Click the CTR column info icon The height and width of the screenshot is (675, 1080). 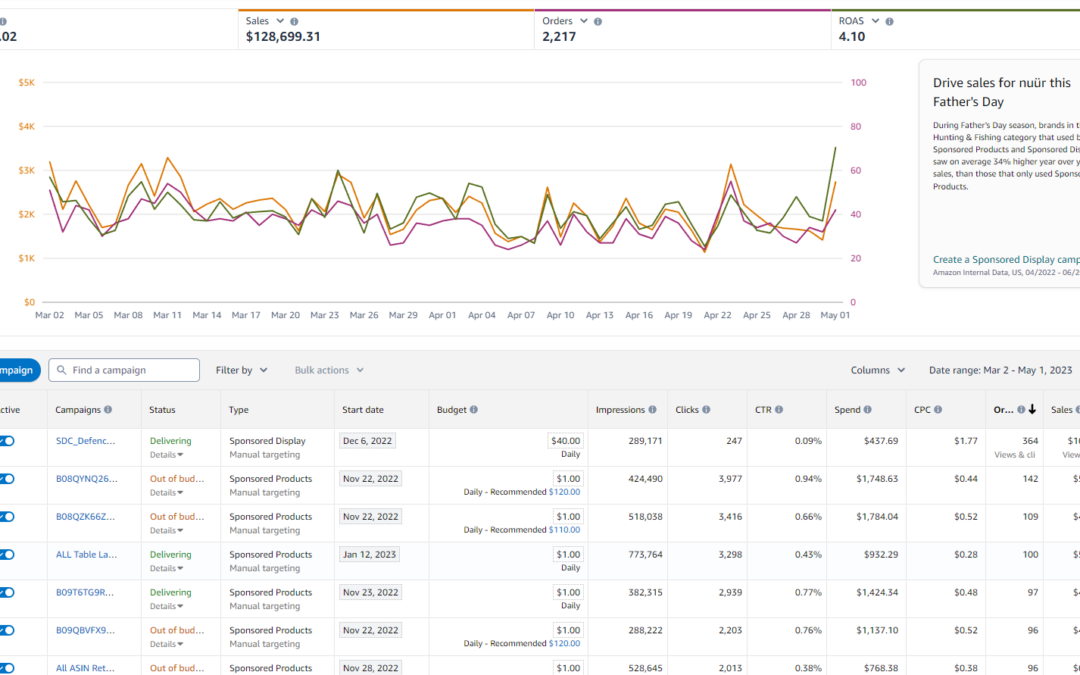pyautogui.click(x=779, y=410)
